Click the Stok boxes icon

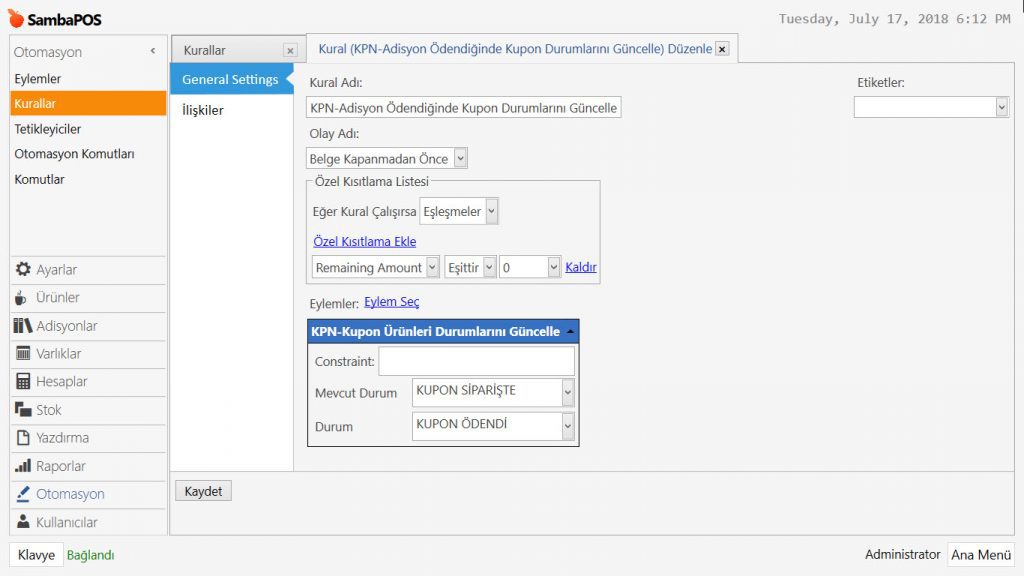click(23, 410)
